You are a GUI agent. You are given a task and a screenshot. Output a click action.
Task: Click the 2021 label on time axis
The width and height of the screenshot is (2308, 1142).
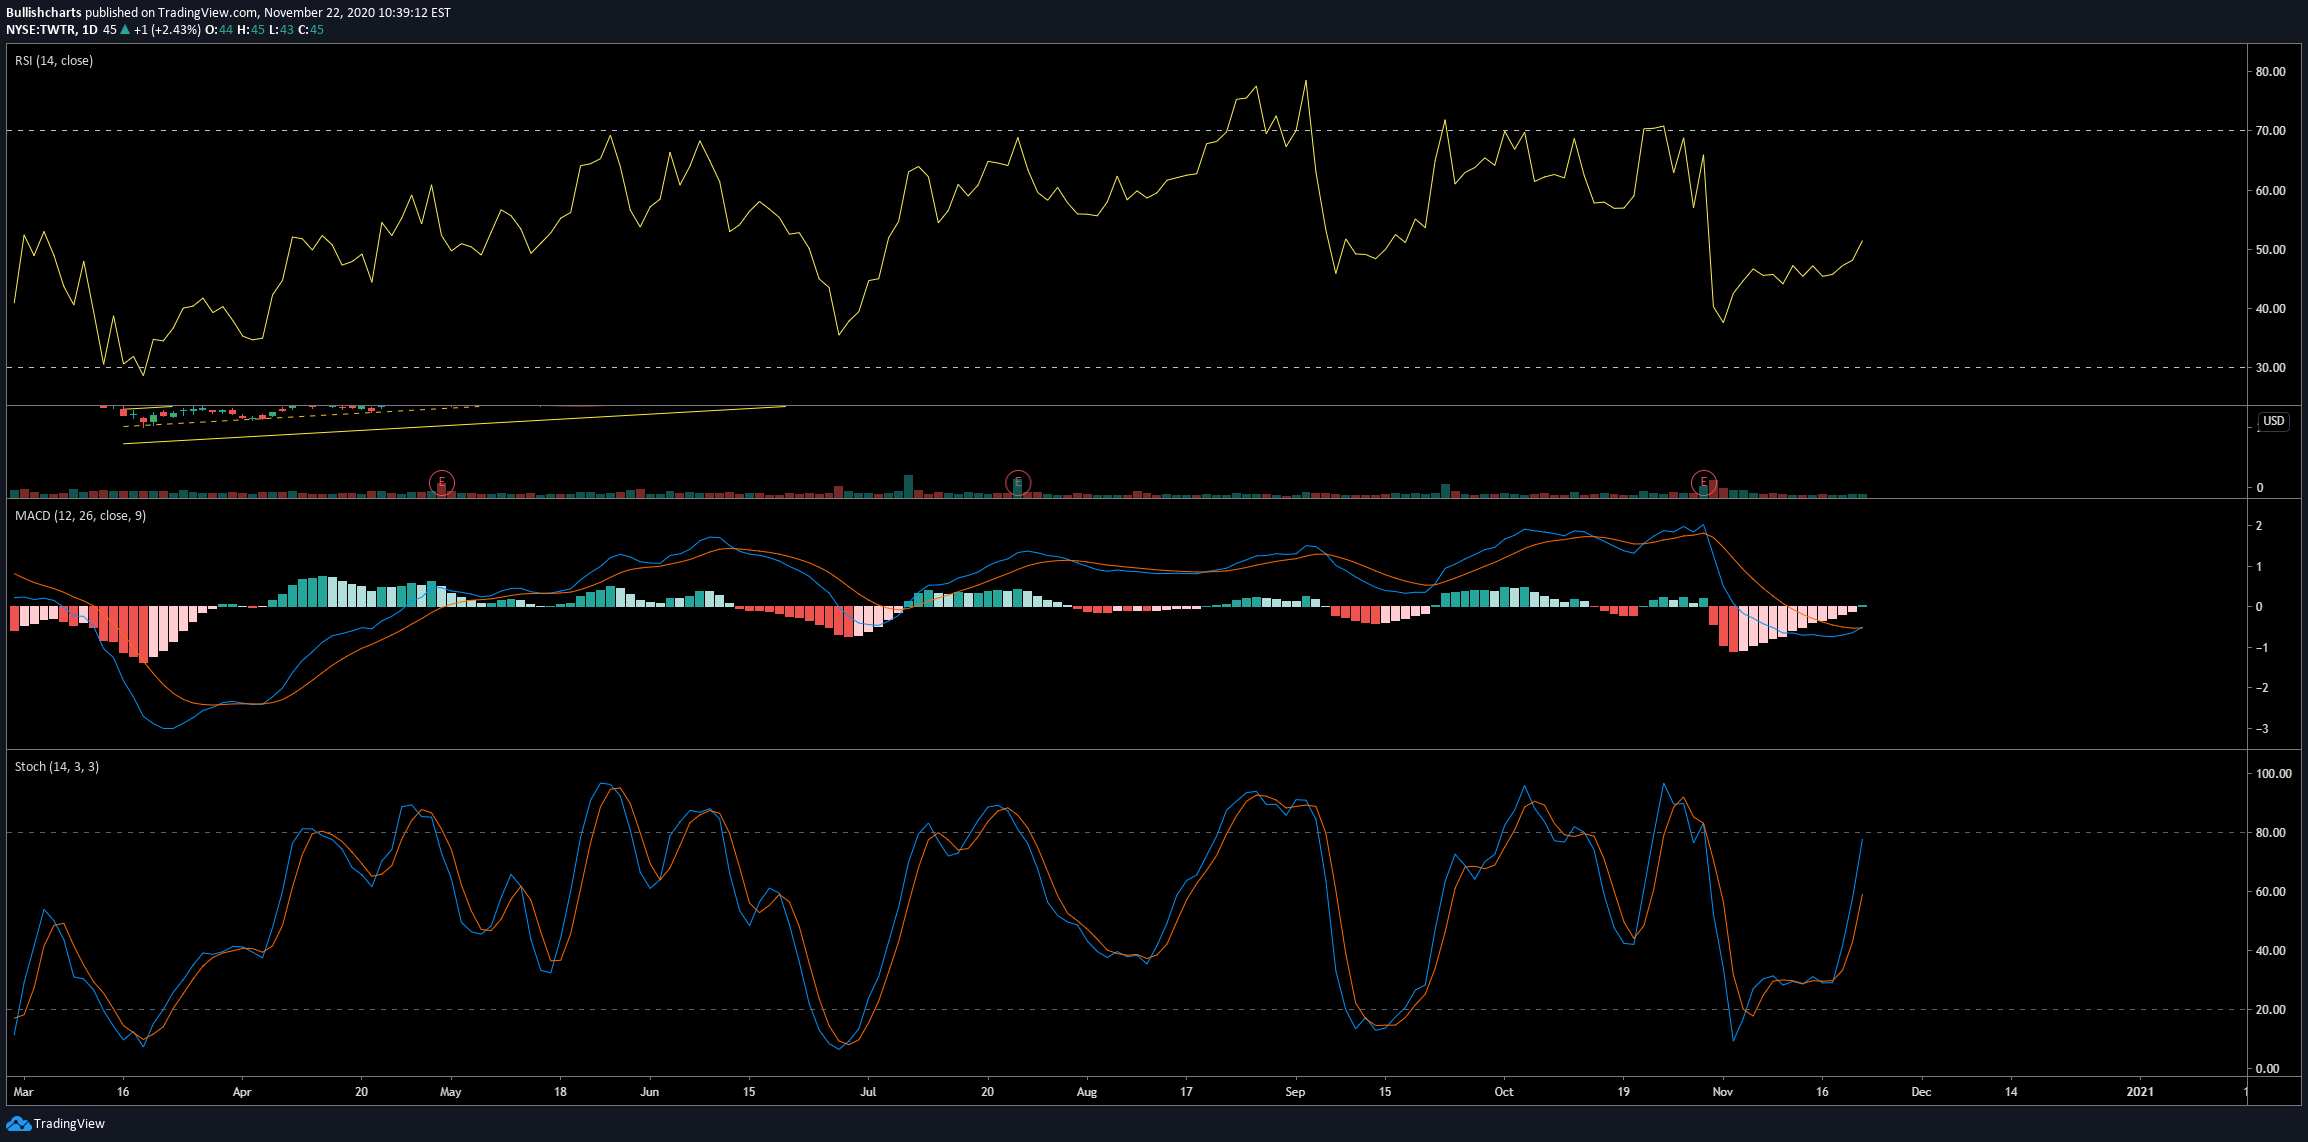tap(2140, 1092)
